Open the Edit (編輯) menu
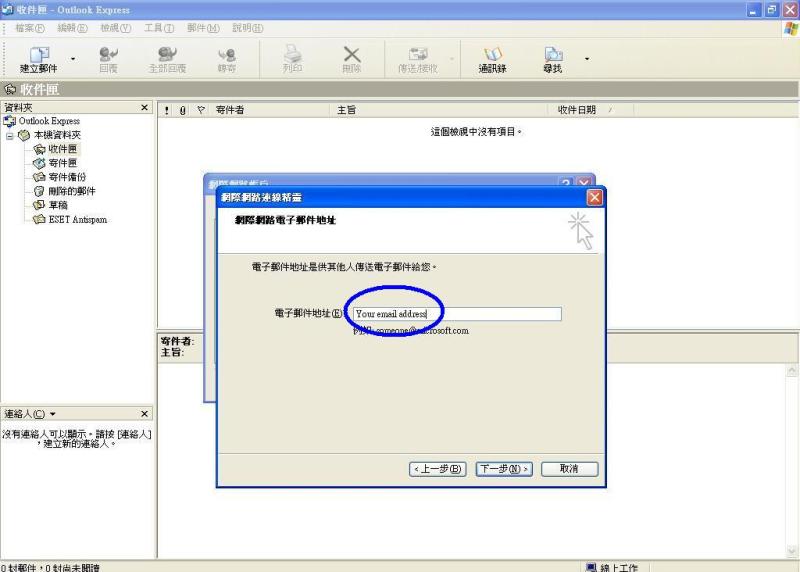The width and height of the screenshot is (800, 572). click(72, 28)
